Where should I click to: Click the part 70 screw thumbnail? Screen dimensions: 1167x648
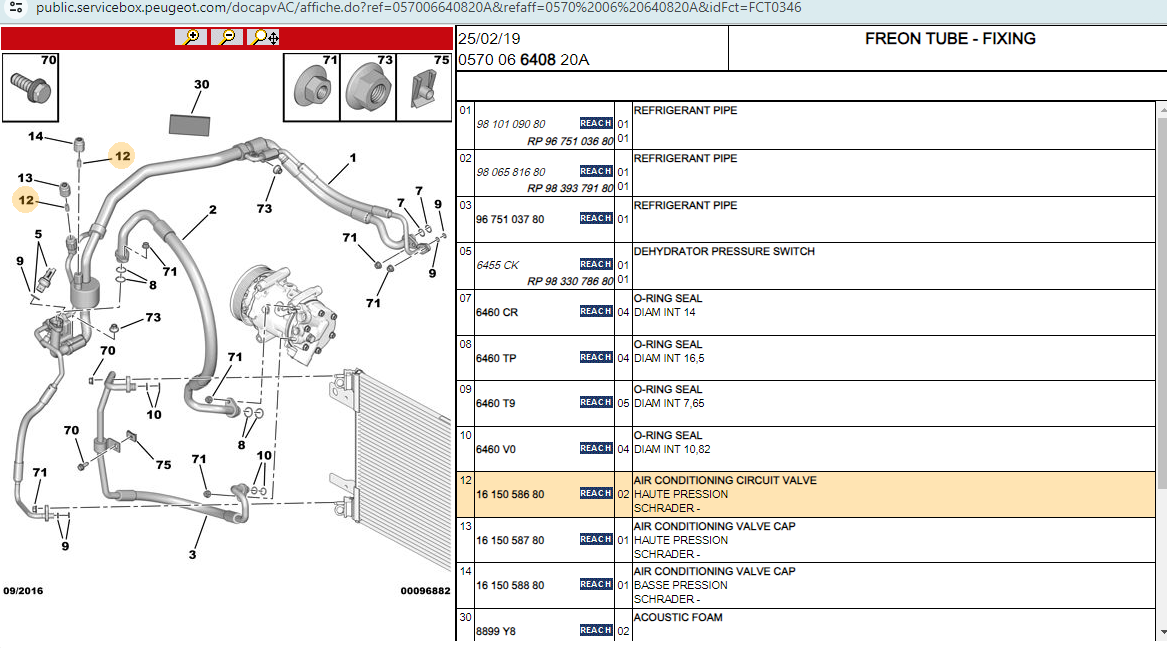click(x=31, y=87)
